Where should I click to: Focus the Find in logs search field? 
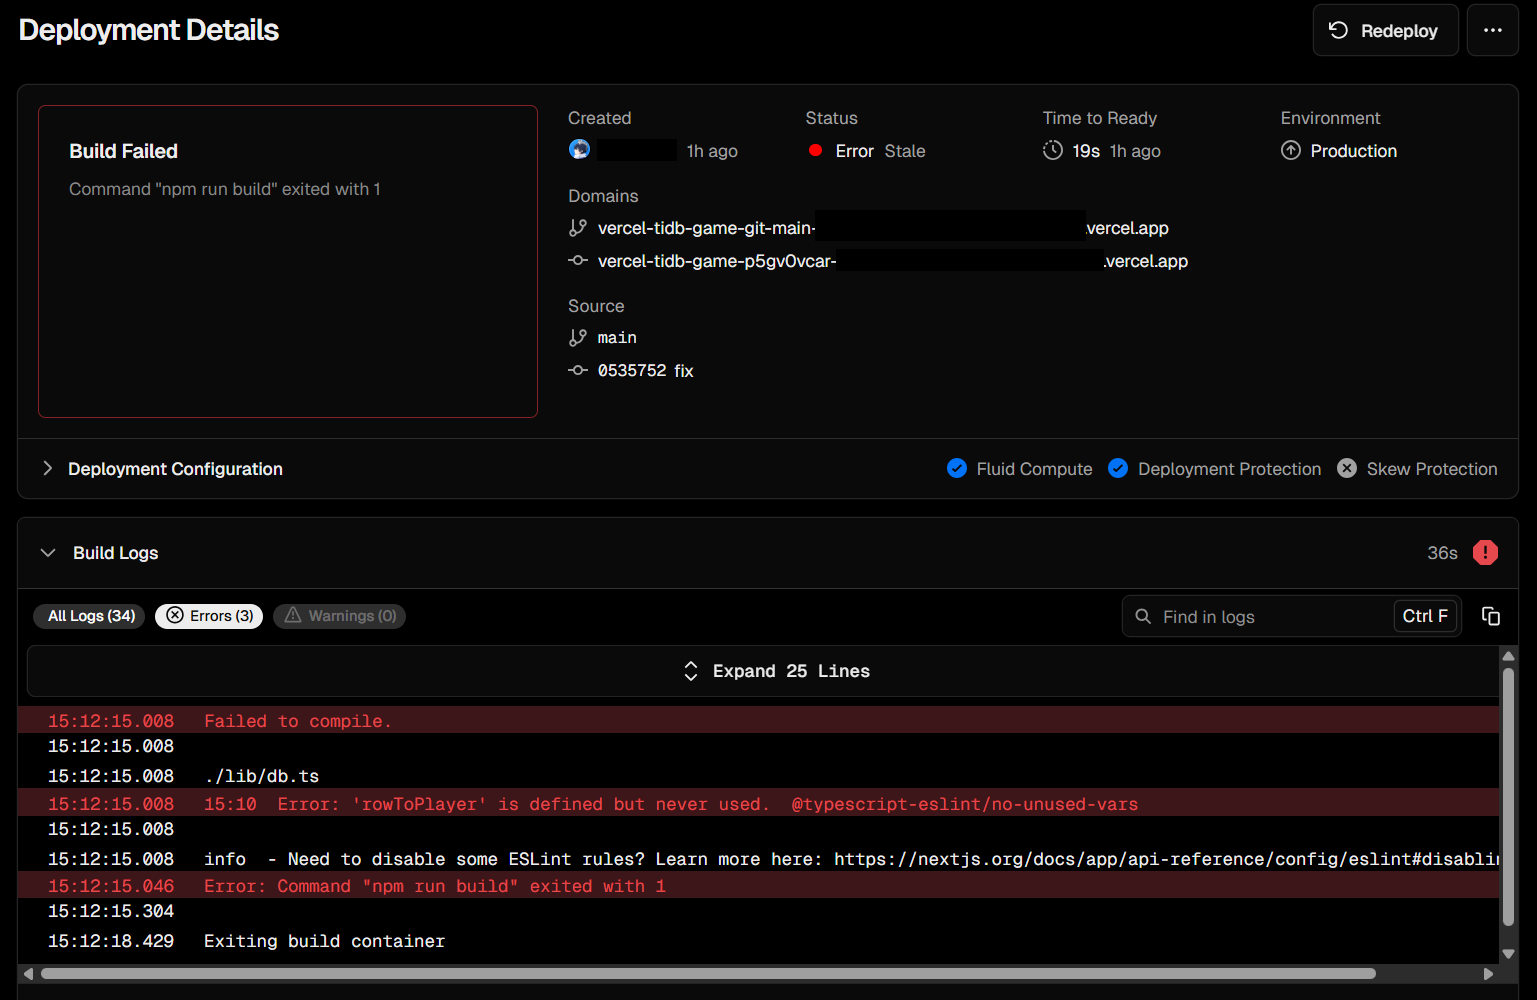1291,616
